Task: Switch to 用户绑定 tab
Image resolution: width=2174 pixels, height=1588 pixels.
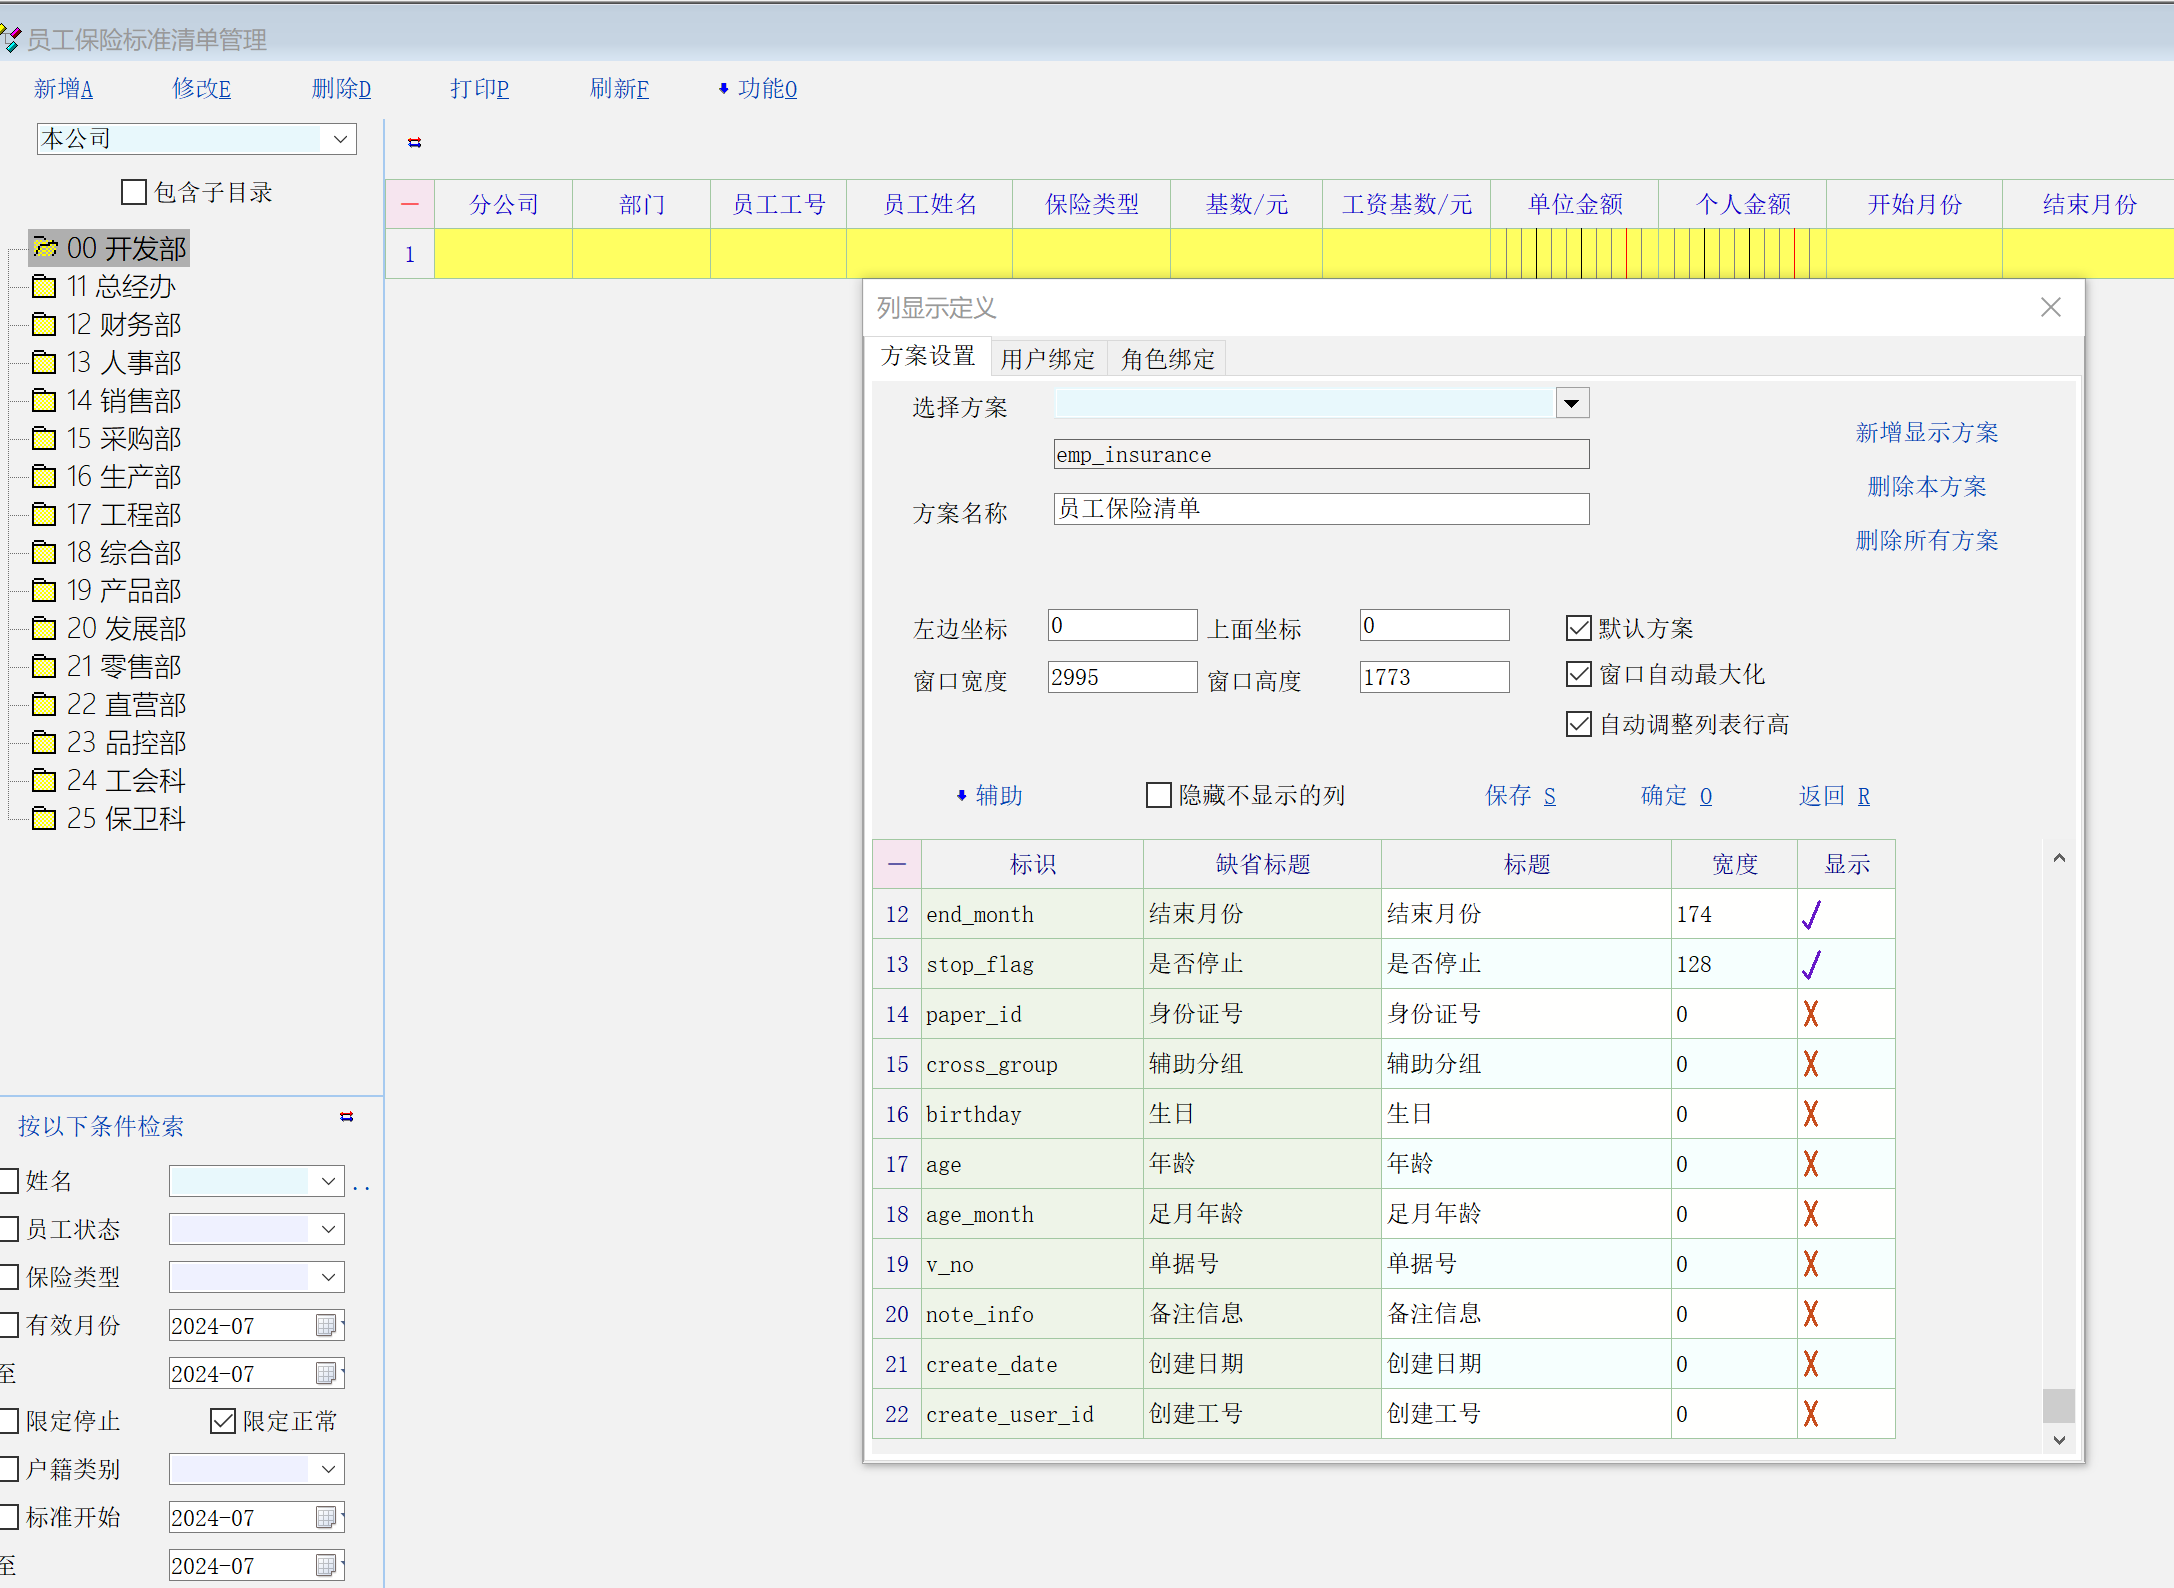Action: coord(1047,358)
